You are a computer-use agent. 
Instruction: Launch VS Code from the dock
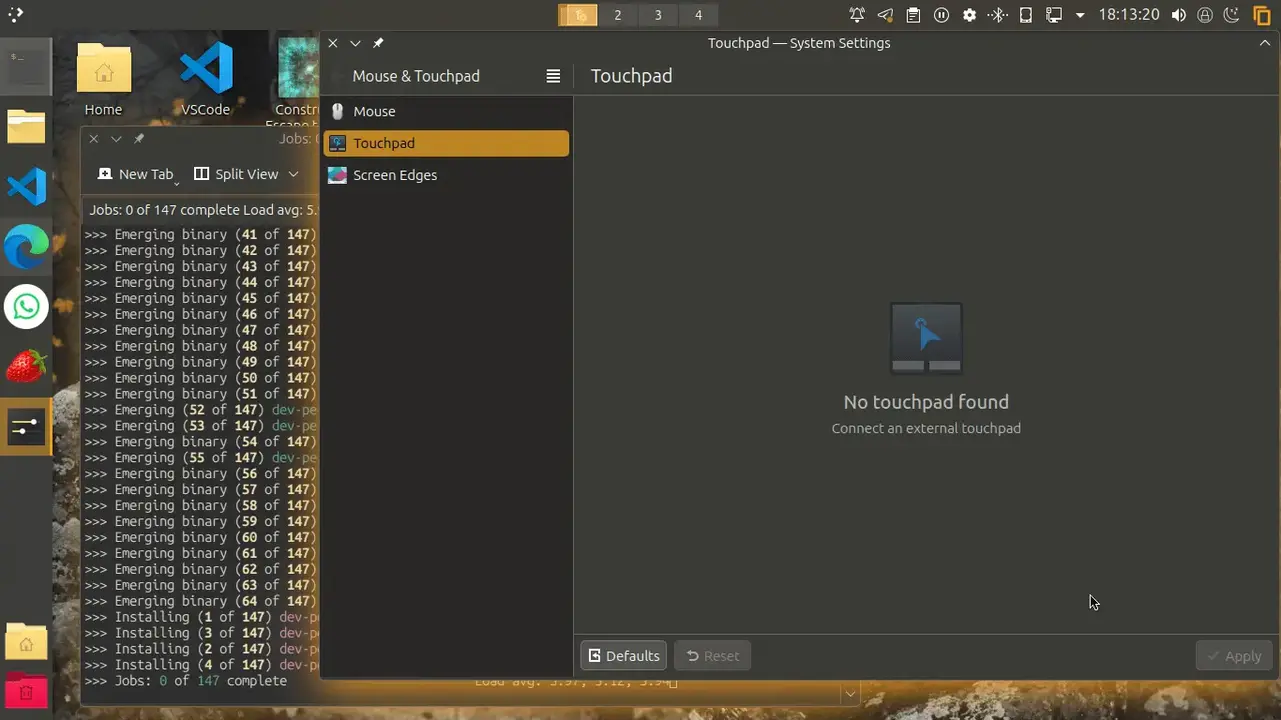26,187
